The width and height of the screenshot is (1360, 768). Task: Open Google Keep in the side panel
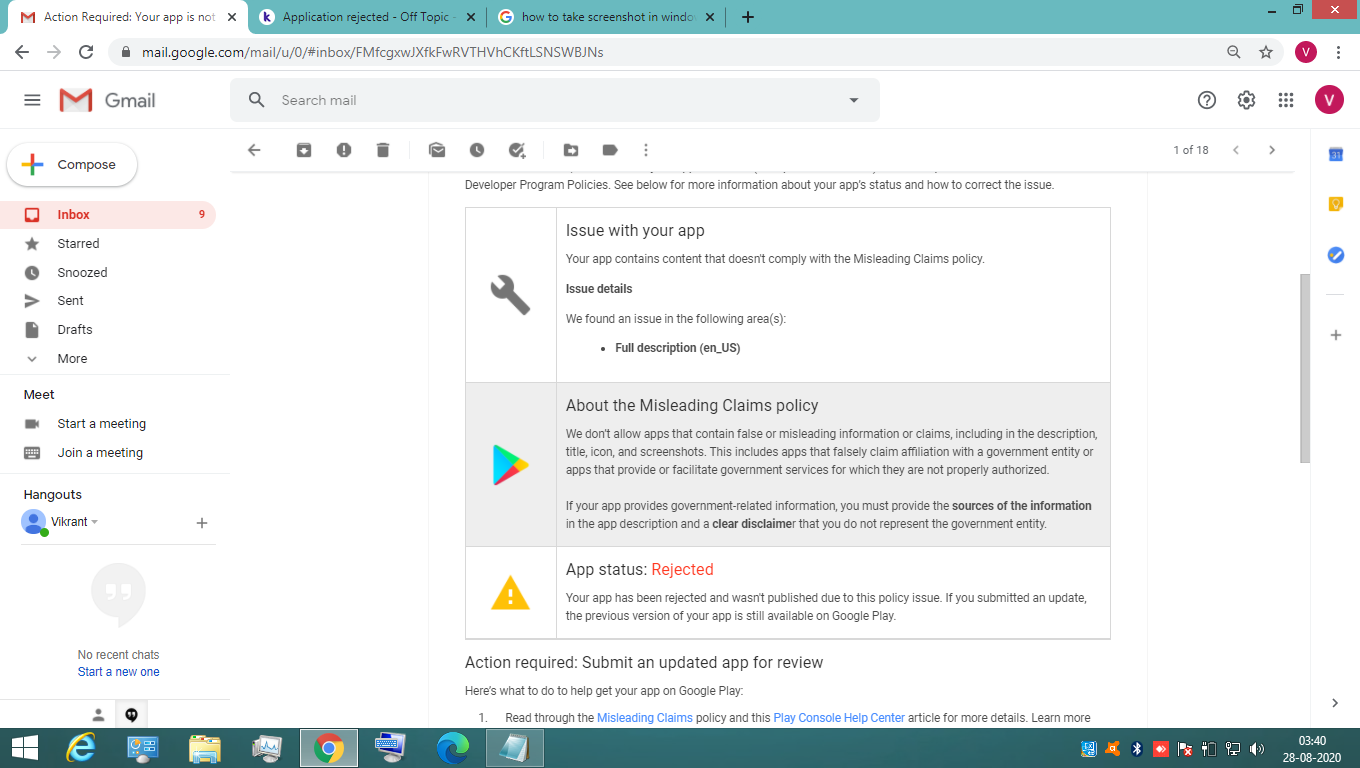[x=1335, y=204]
